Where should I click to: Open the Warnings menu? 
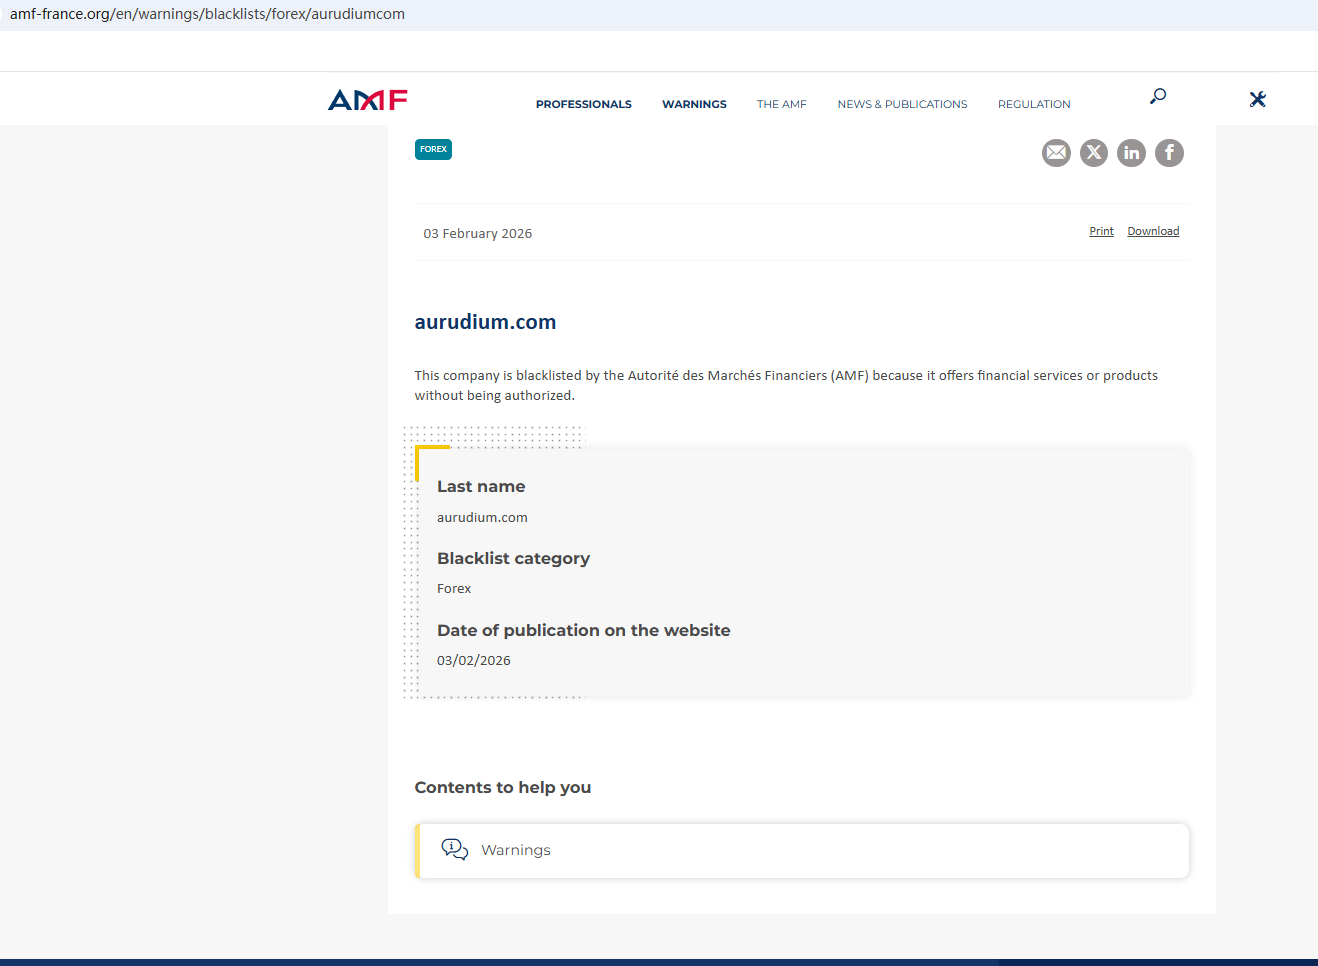click(x=694, y=104)
